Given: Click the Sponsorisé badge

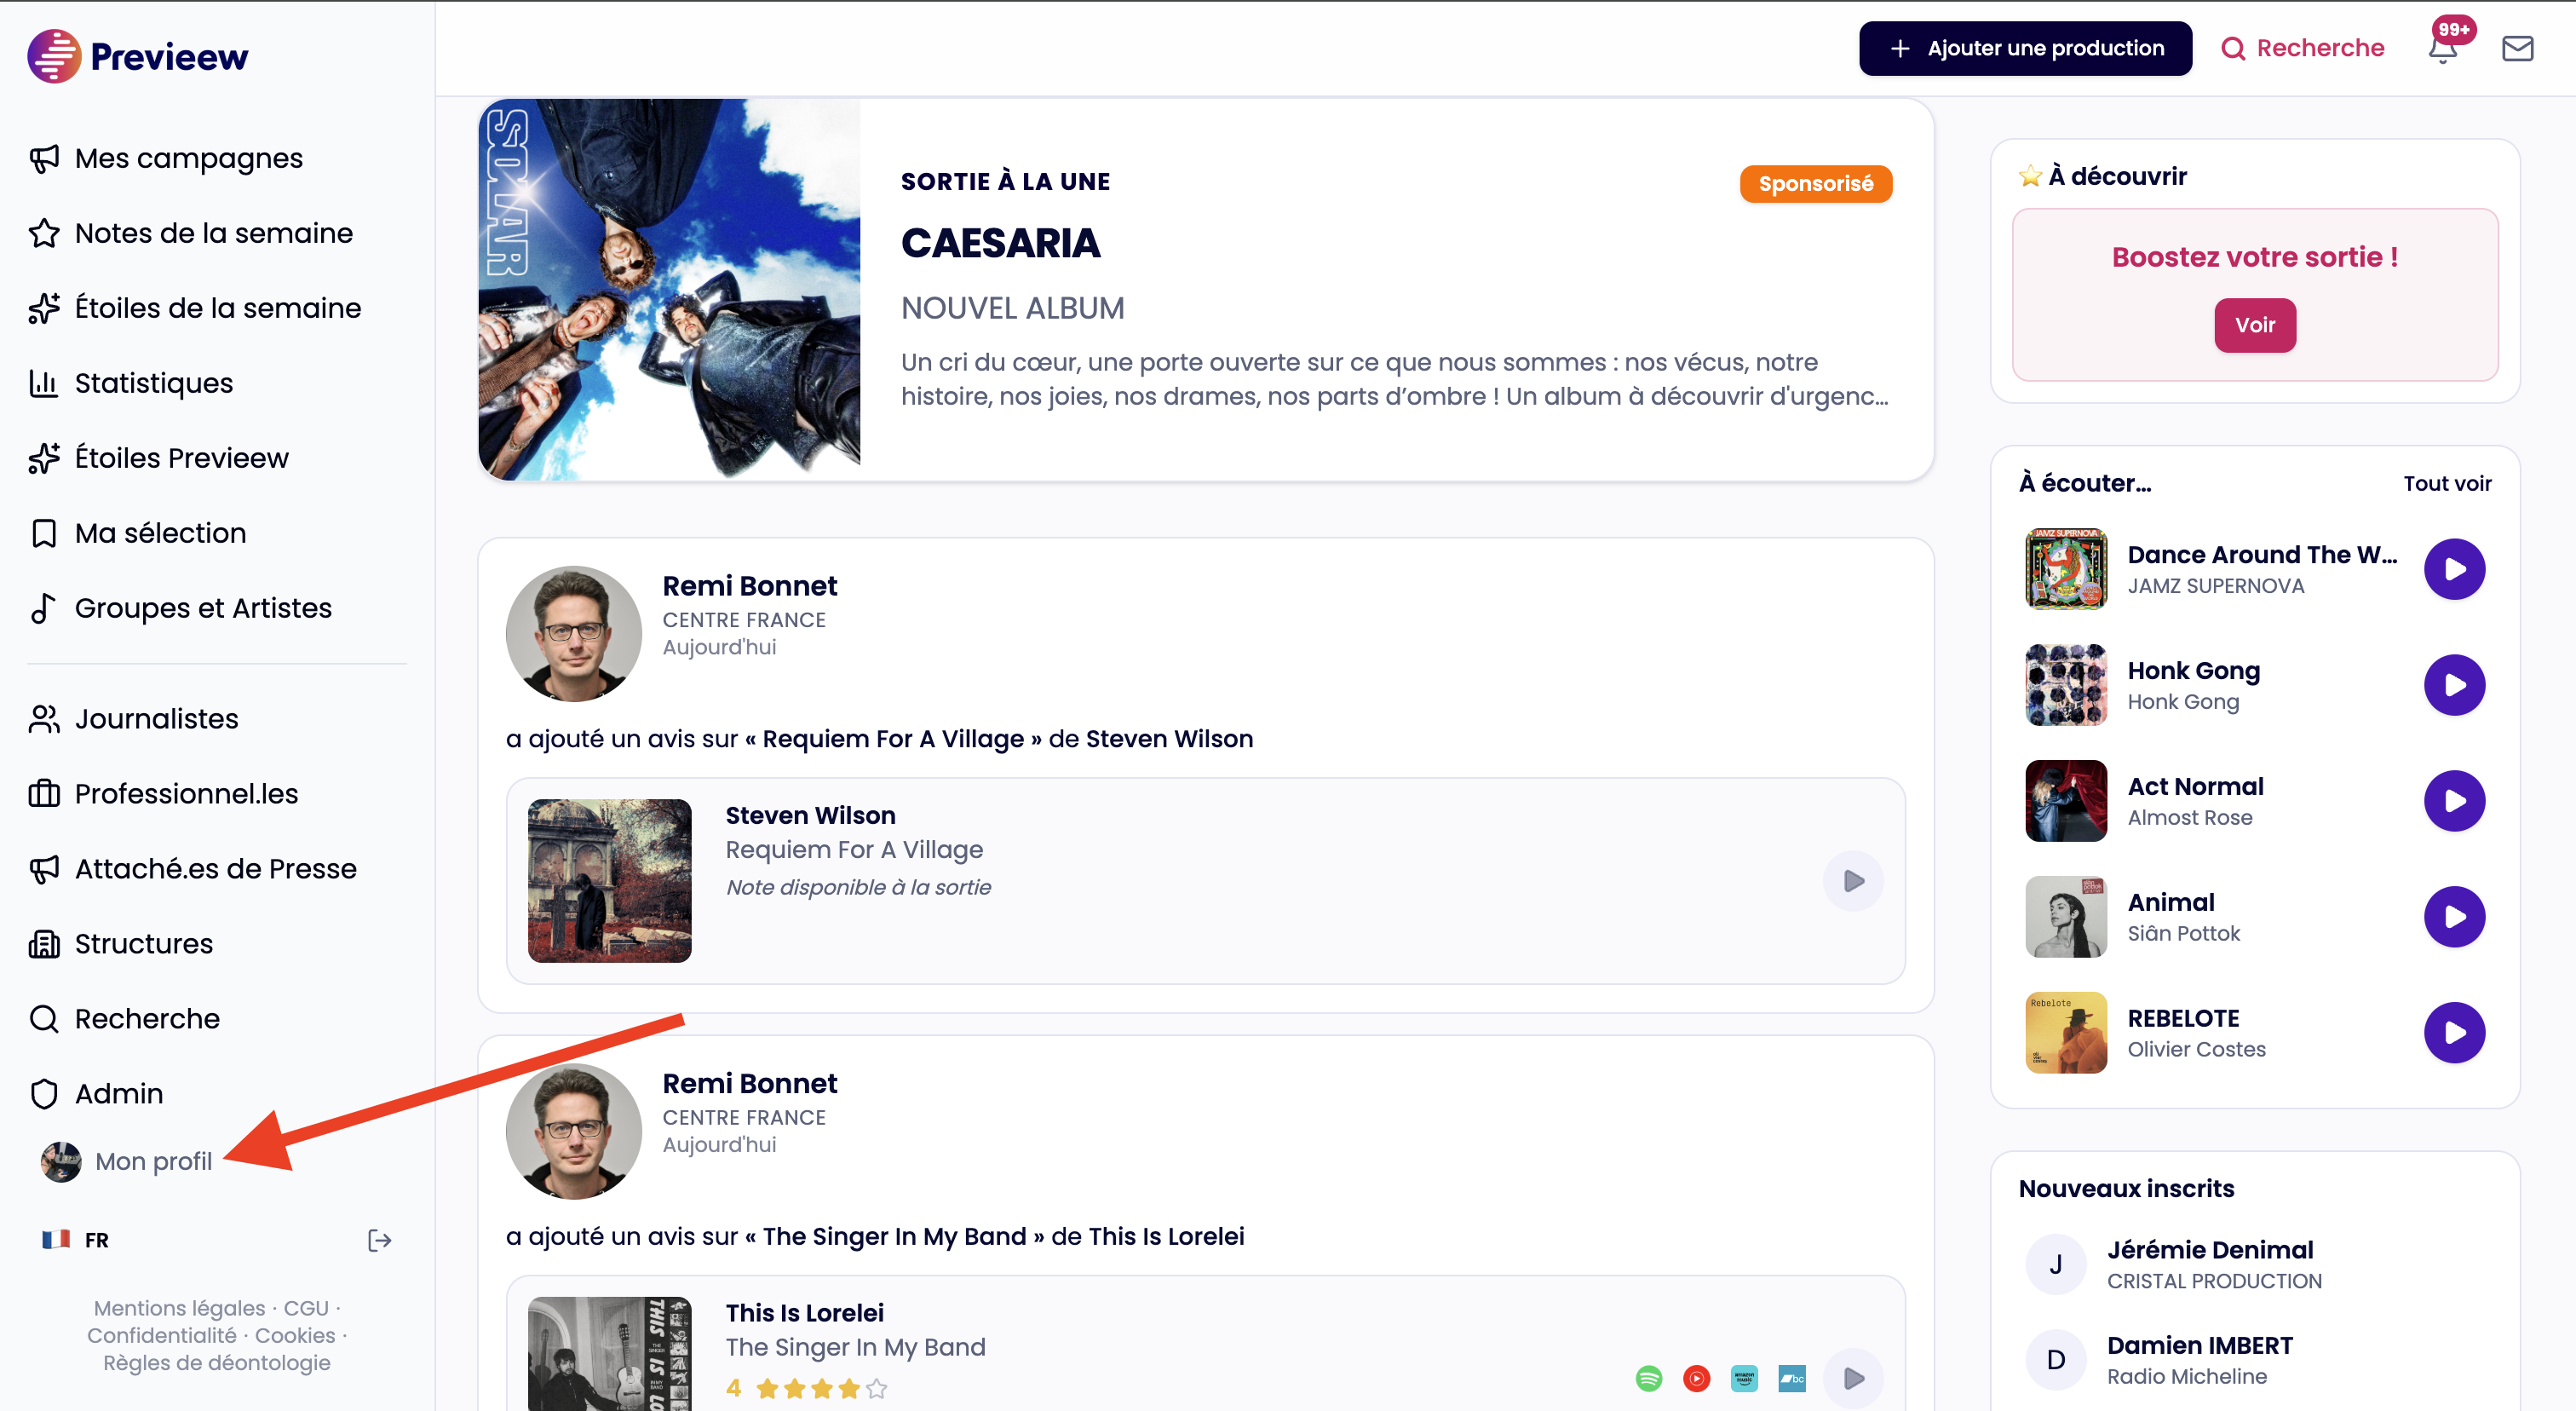Looking at the screenshot, I should [1815, 184].
